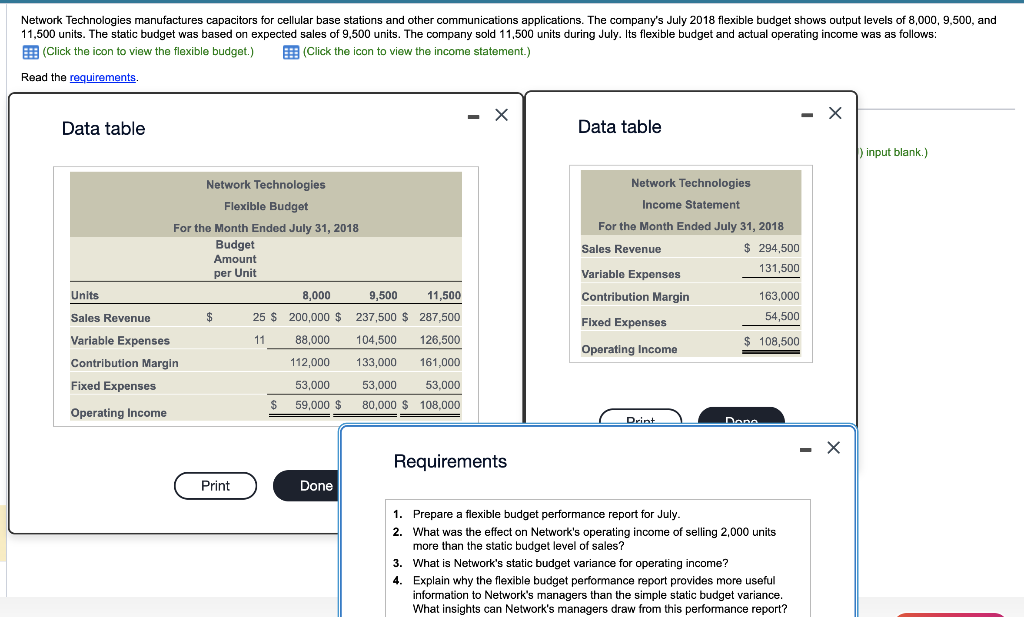Minimize the flexible budget Data table window
This screenshot has height=617, width=1024.
click(x=473, y=115)
